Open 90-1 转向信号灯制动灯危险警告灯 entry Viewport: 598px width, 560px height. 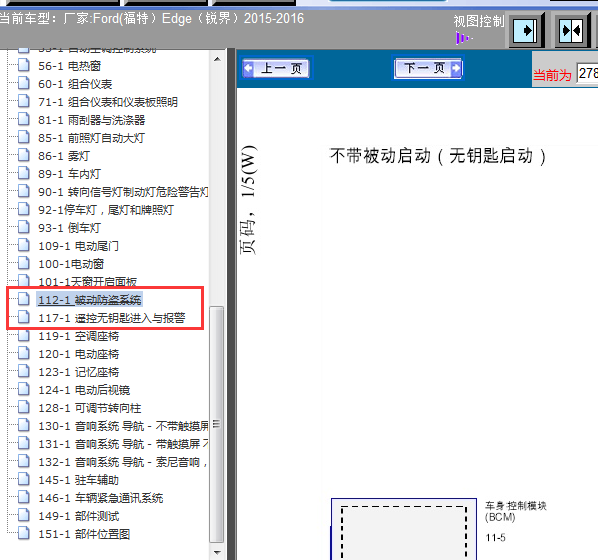click(123, 192)
